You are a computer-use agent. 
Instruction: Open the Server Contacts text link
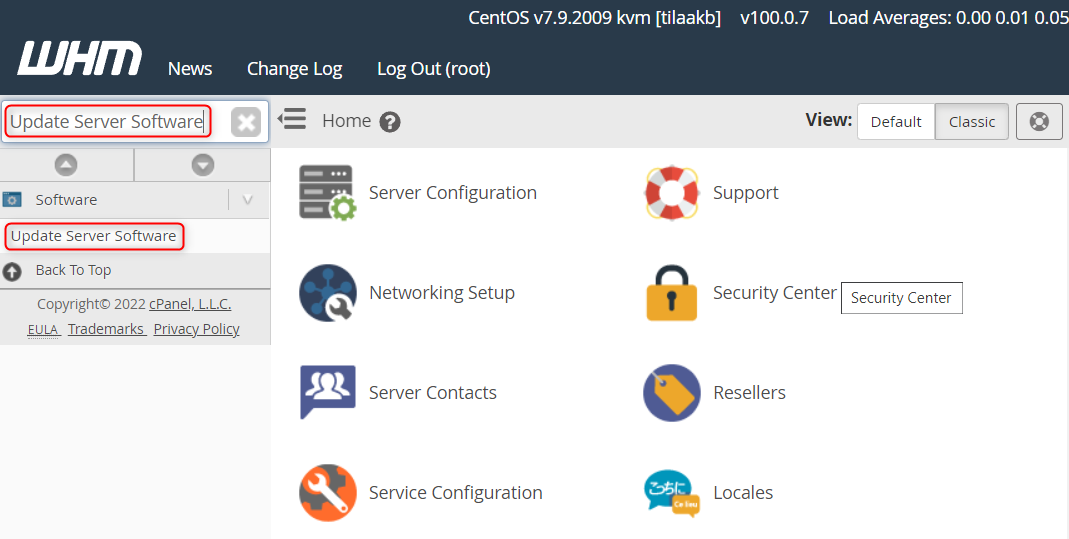pos(433,392)
